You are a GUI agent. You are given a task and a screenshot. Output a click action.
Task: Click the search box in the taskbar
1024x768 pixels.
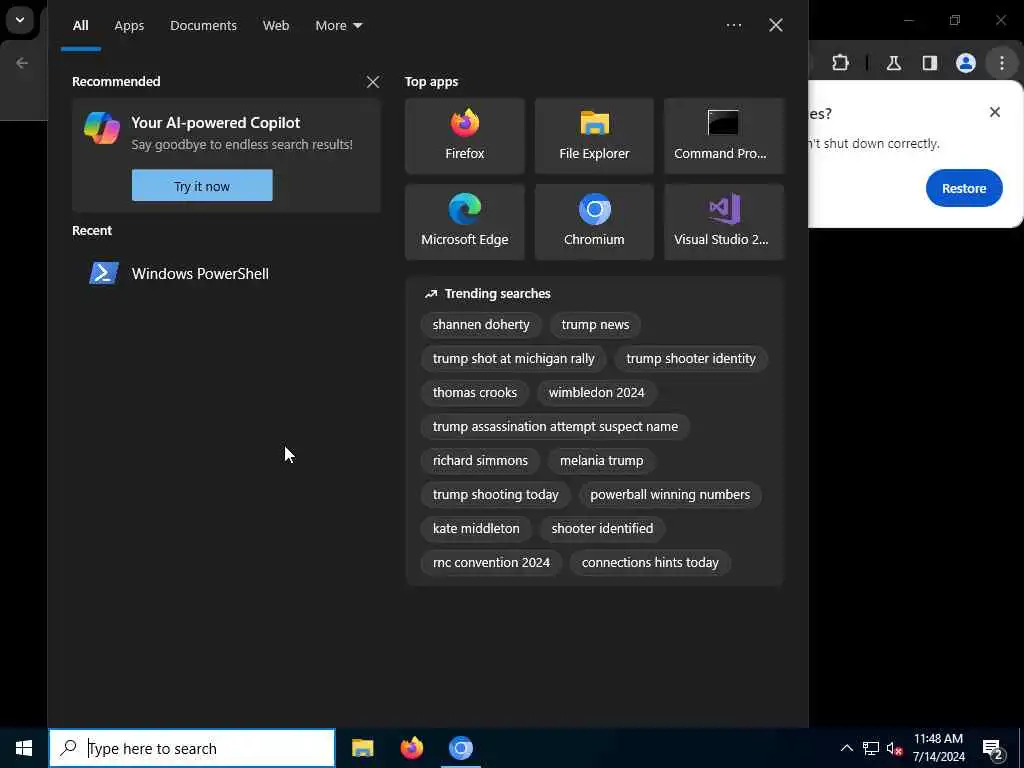tap(192, 748)
